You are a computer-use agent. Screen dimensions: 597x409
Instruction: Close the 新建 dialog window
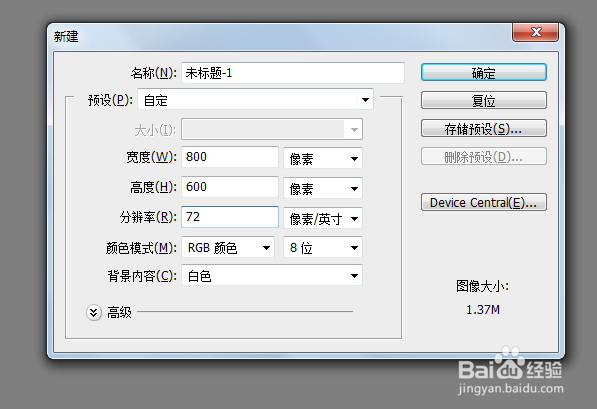click(x=536, y=32)
